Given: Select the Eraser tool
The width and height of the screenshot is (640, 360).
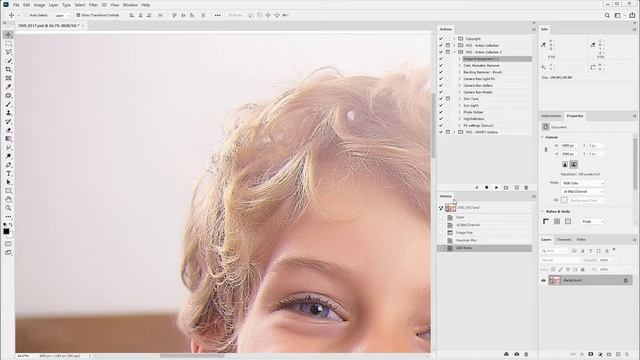Looking at the screenshot, I should coord(8,130).
